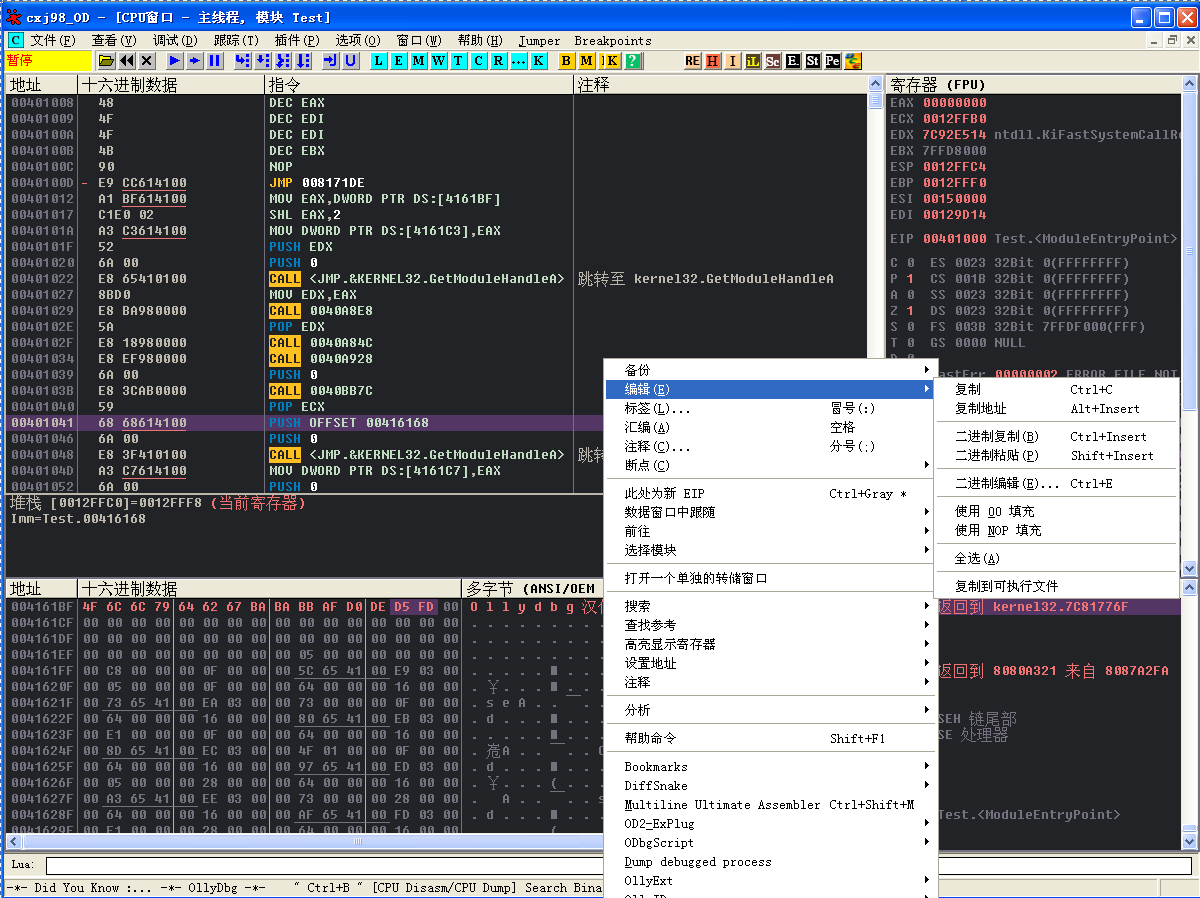Open References with cyan R icon
1200x898 pixels.
tap(499, 61)
